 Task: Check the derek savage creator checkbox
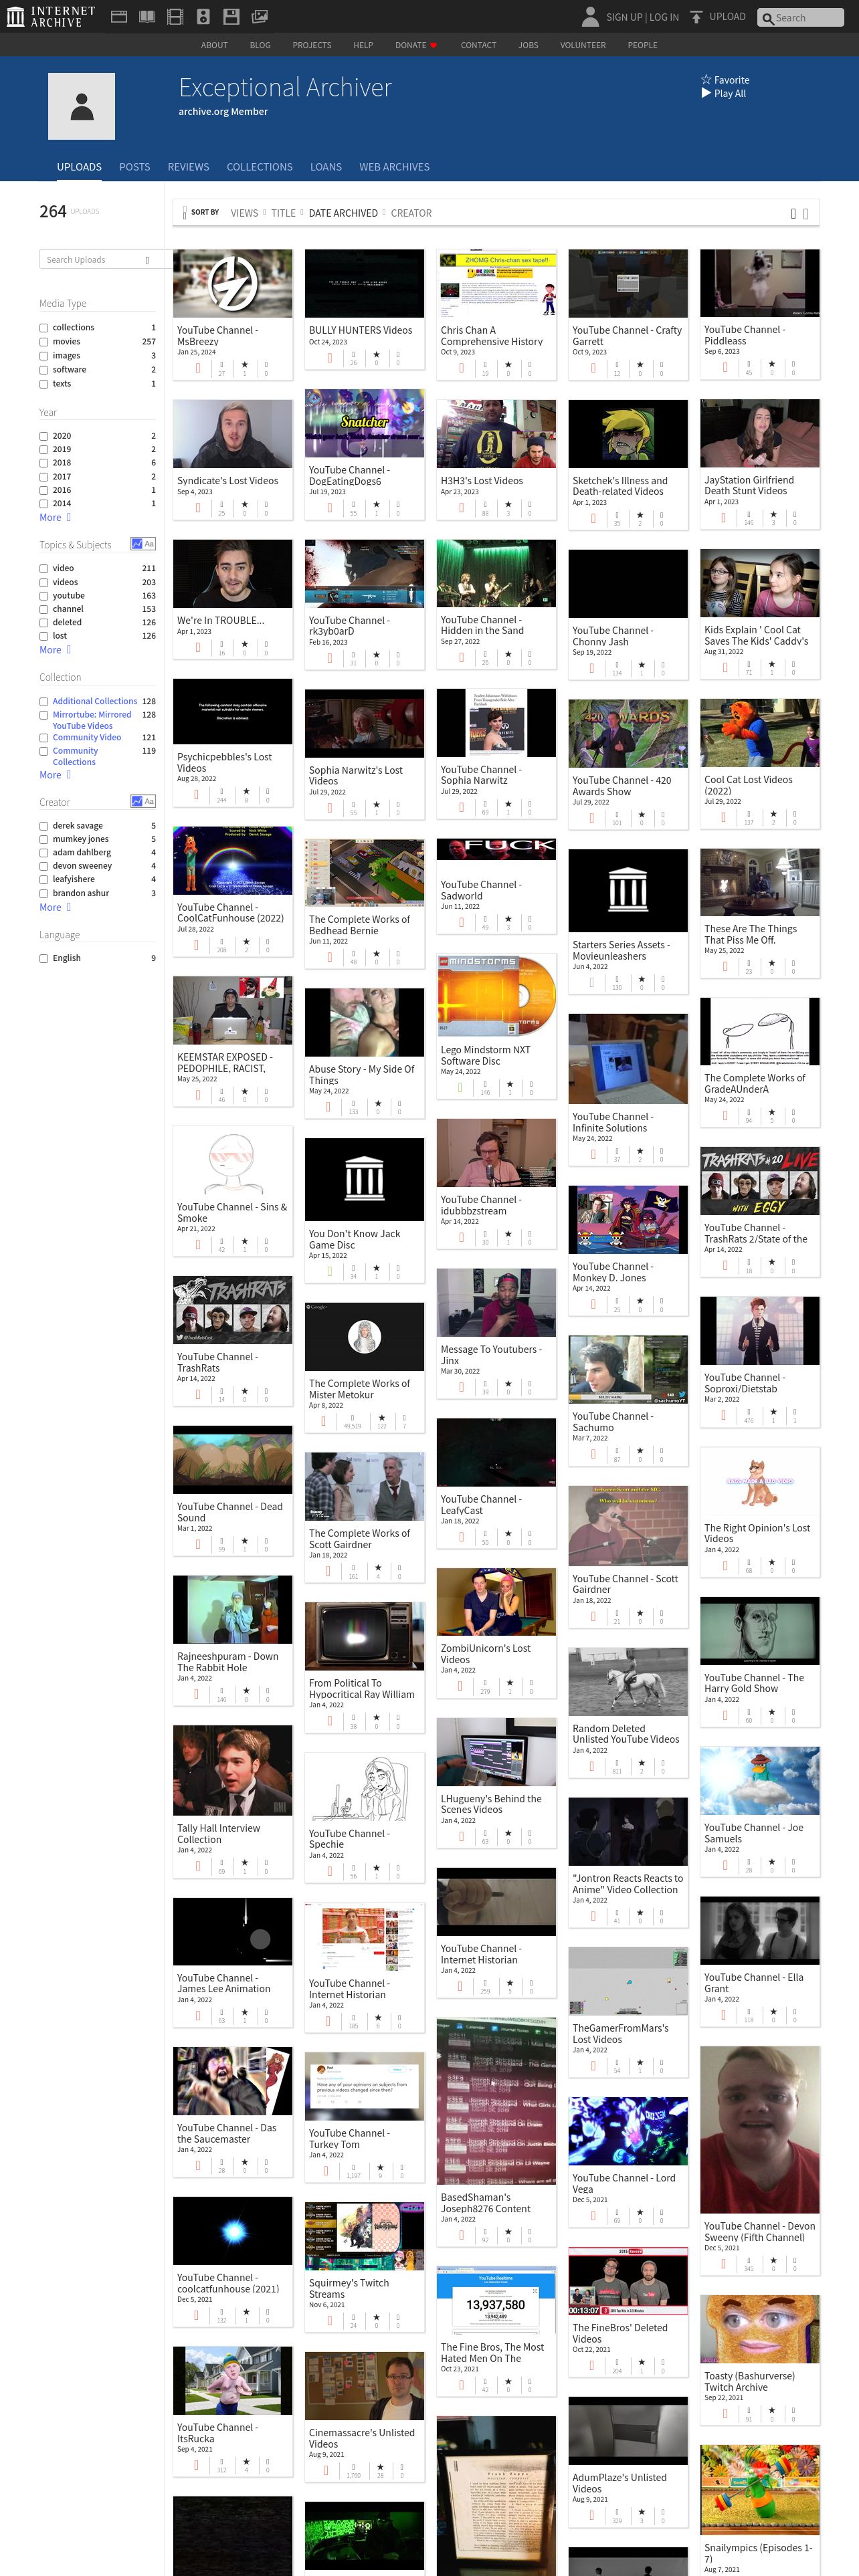click(44, 826)
